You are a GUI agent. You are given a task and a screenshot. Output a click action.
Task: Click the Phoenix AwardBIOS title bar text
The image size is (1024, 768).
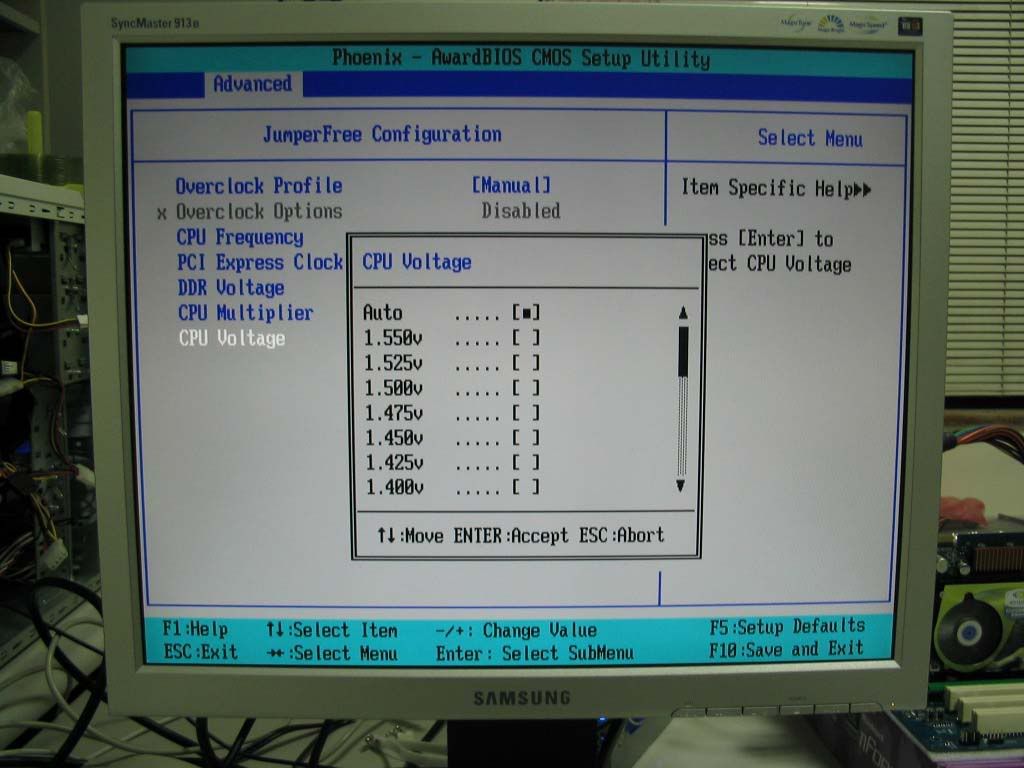(x=521, y=59)
